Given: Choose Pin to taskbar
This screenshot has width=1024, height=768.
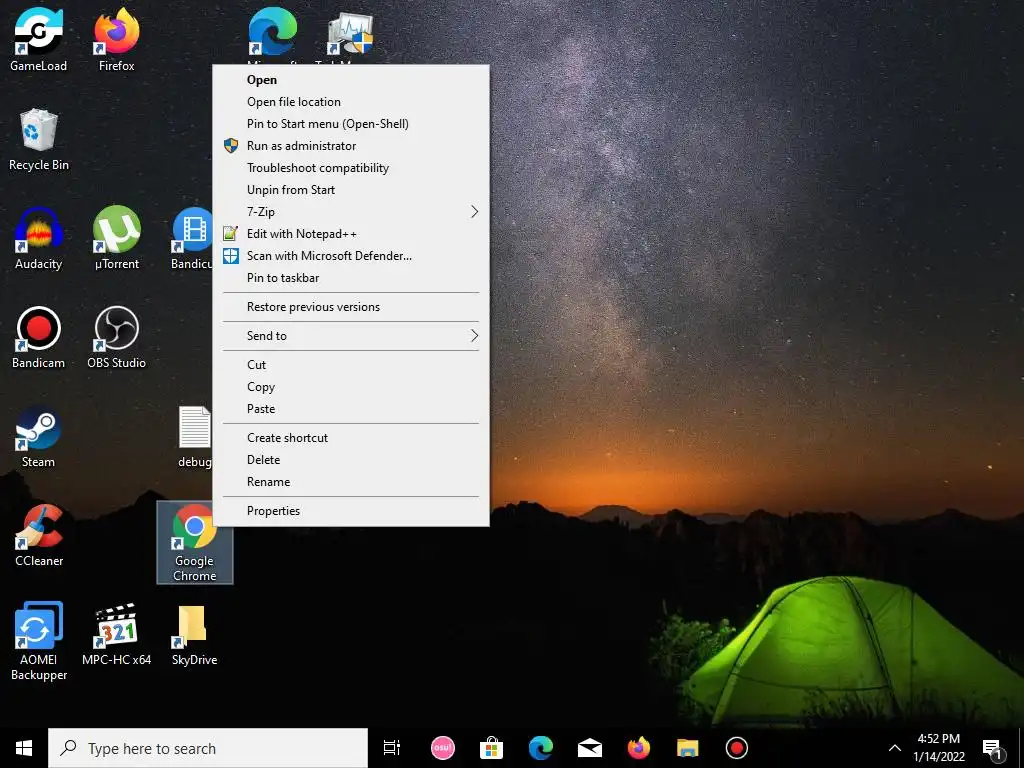Looking at the screenshot, I should (x=351, y=278).
